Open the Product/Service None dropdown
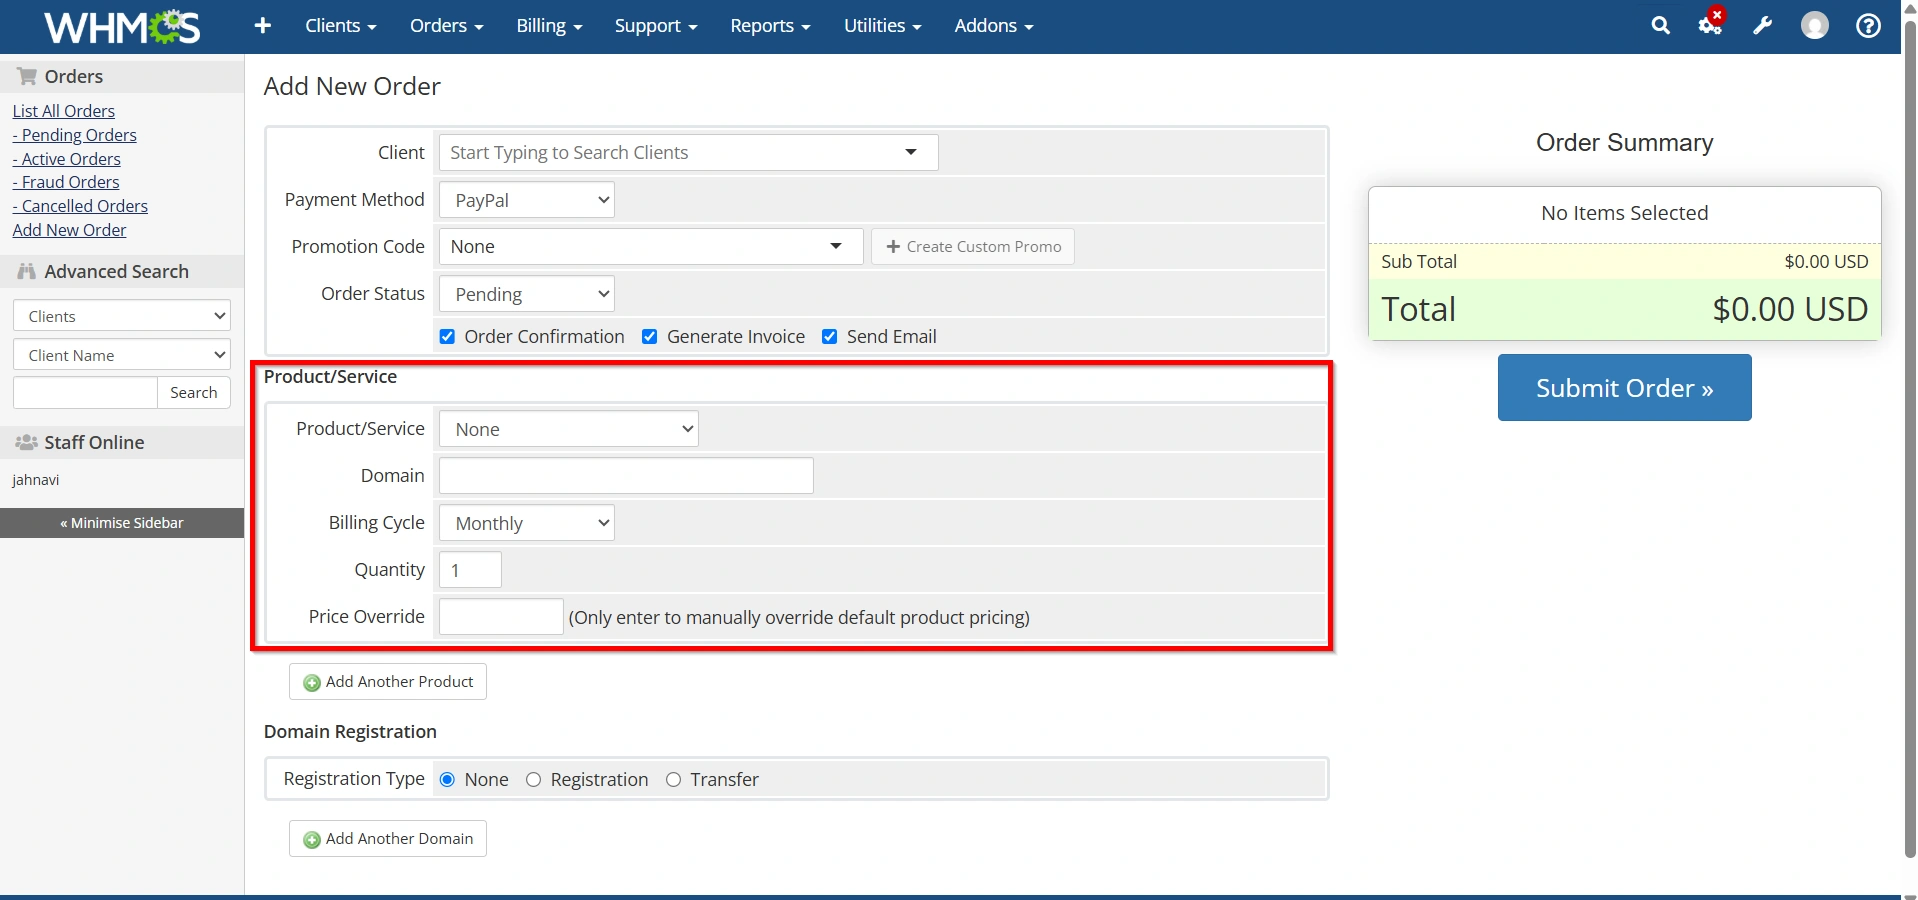This screenshot has width=1918, height=900. pyautogui.click(x=569, y=429)
